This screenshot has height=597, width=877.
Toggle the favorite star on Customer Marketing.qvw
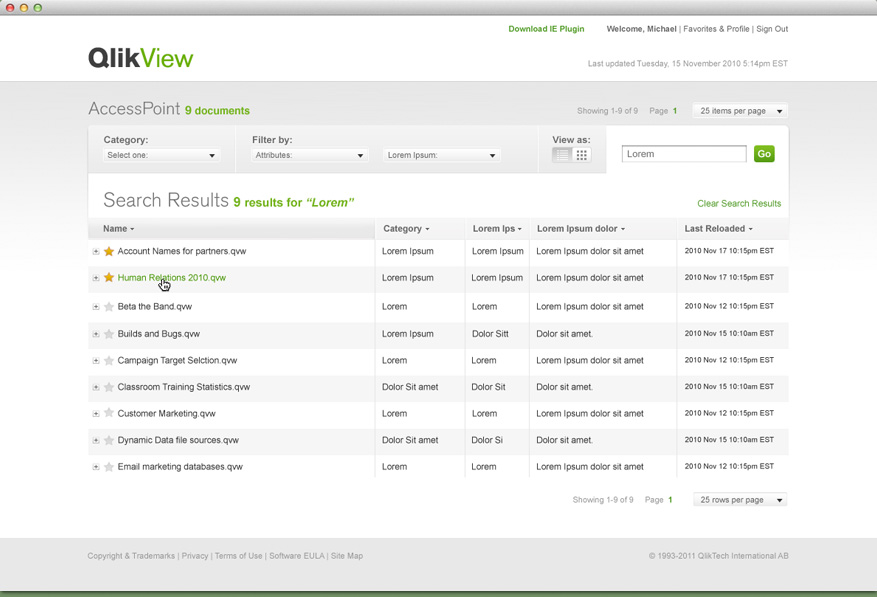click(x=109, y=413)
